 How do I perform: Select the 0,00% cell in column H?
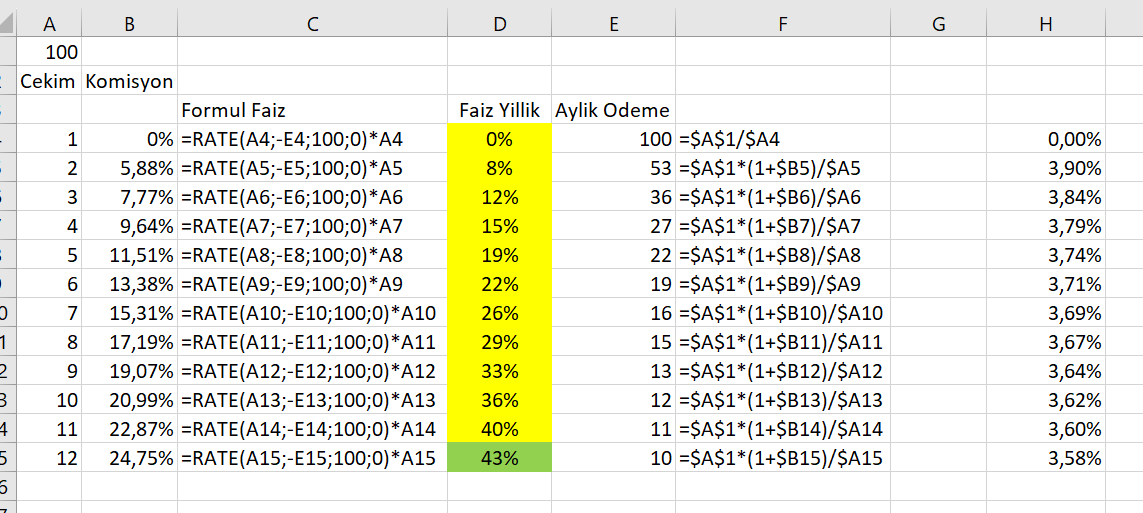coord(1046,139)
